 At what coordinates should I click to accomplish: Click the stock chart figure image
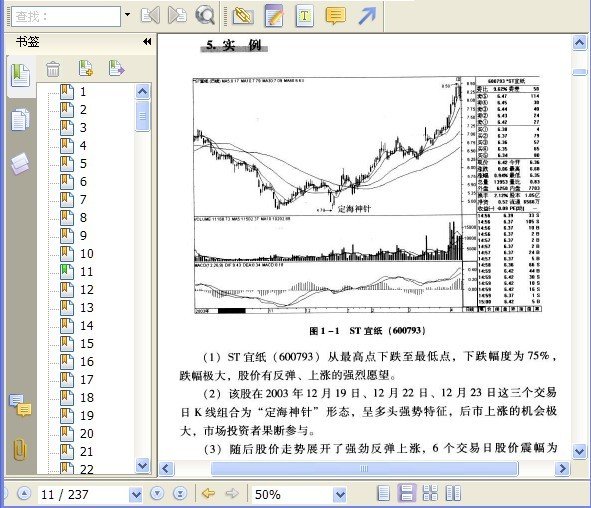coord(367,195)
